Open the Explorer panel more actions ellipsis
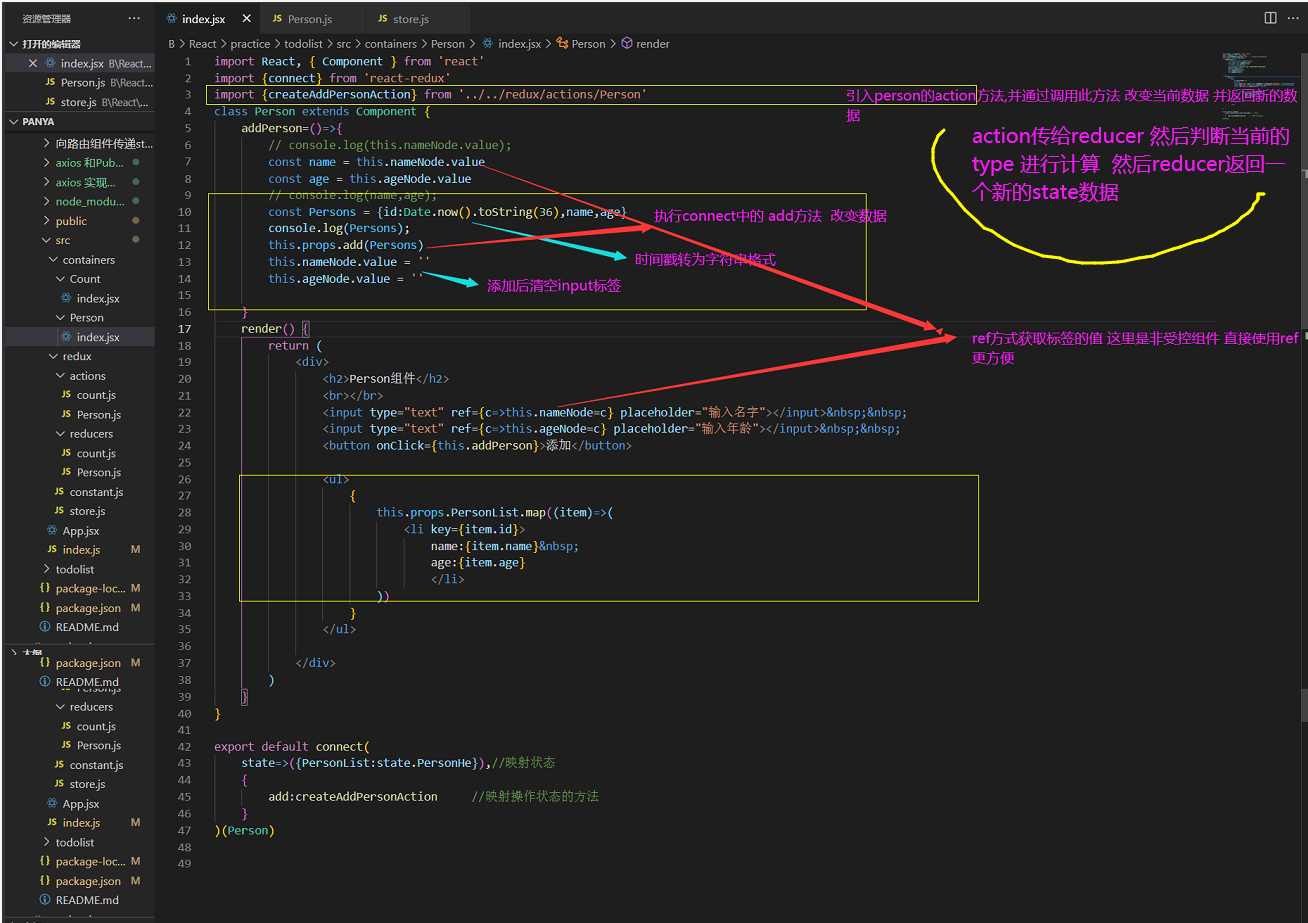 (x=134, y=18)
